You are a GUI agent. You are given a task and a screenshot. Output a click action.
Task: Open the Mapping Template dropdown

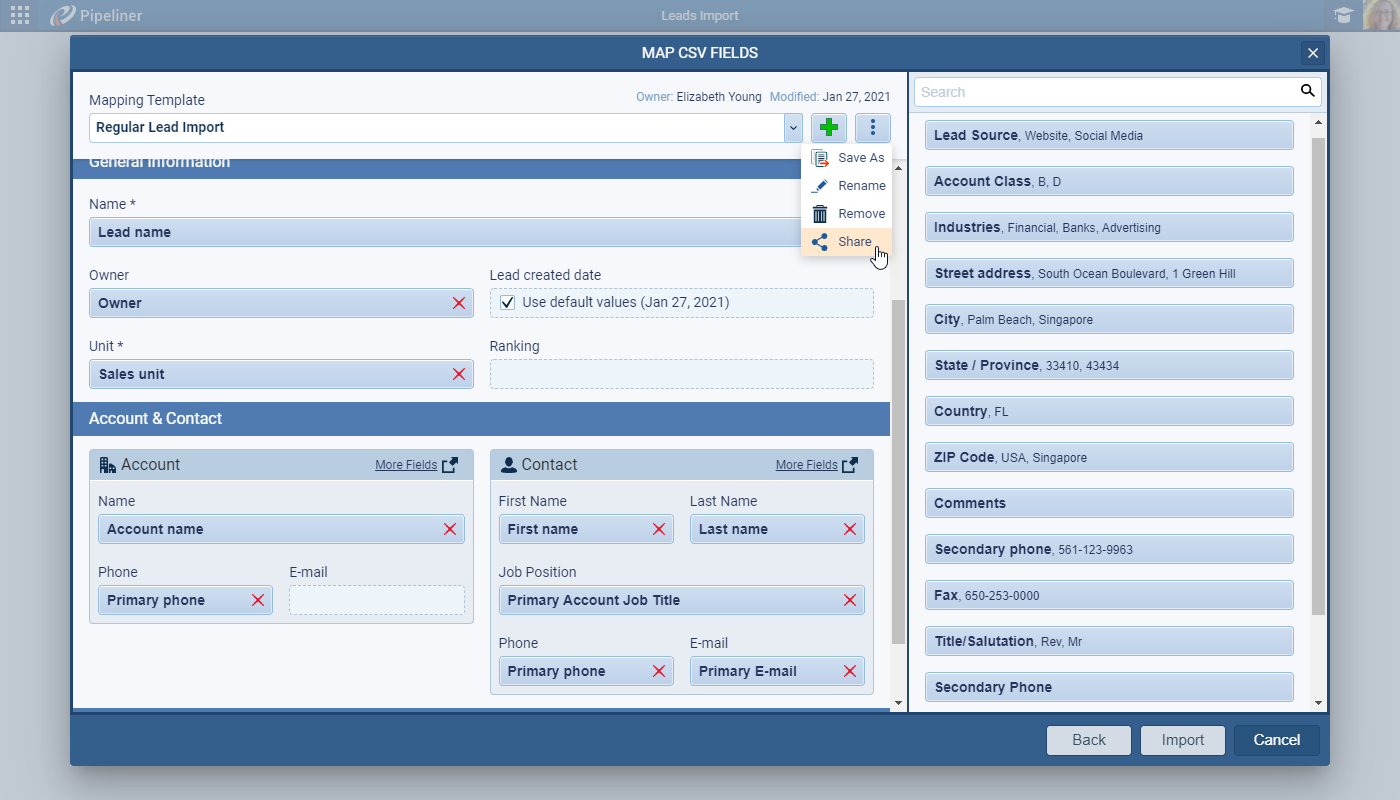(x=793, y=128)
